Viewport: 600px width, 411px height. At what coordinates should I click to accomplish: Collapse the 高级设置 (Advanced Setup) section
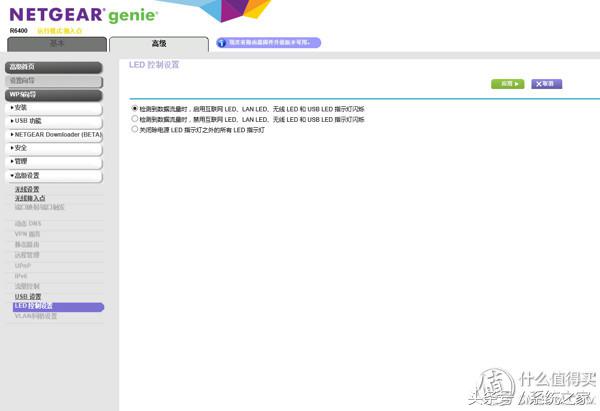[x=54, y=176]
